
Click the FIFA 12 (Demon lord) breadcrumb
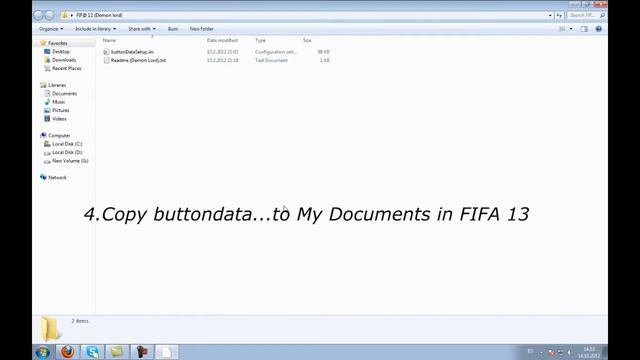coord(99,15)
